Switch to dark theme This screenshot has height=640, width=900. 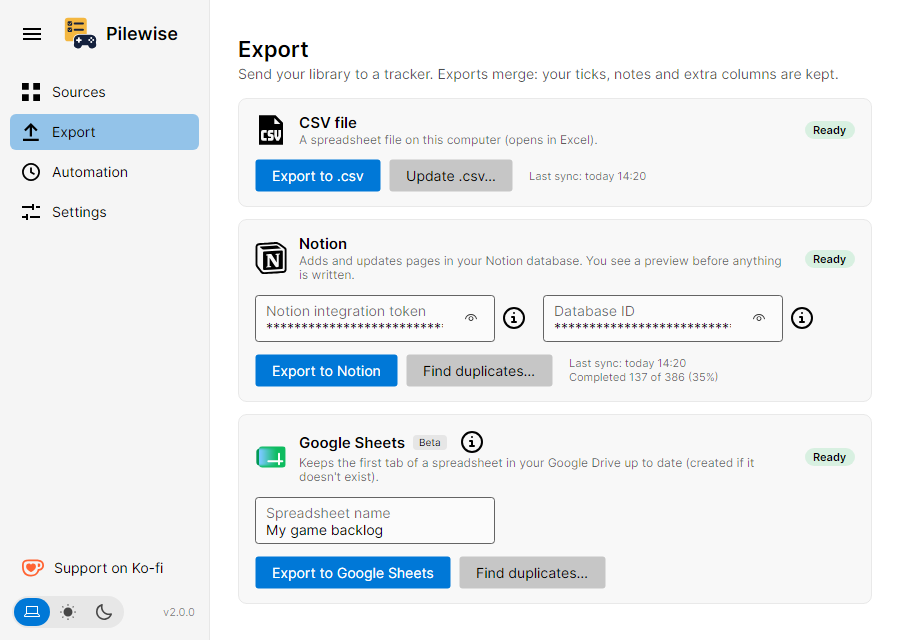click(104, 612)
